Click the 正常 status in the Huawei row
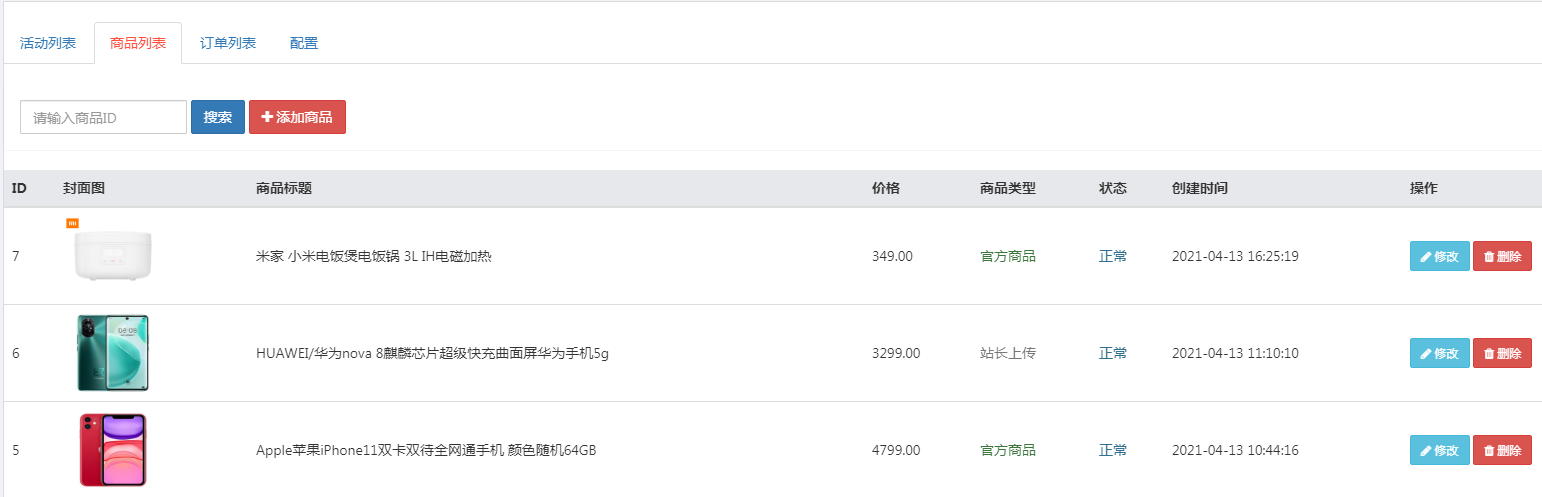Image resolution: width=1542 pixels, height=497 pixels. 1113,353
